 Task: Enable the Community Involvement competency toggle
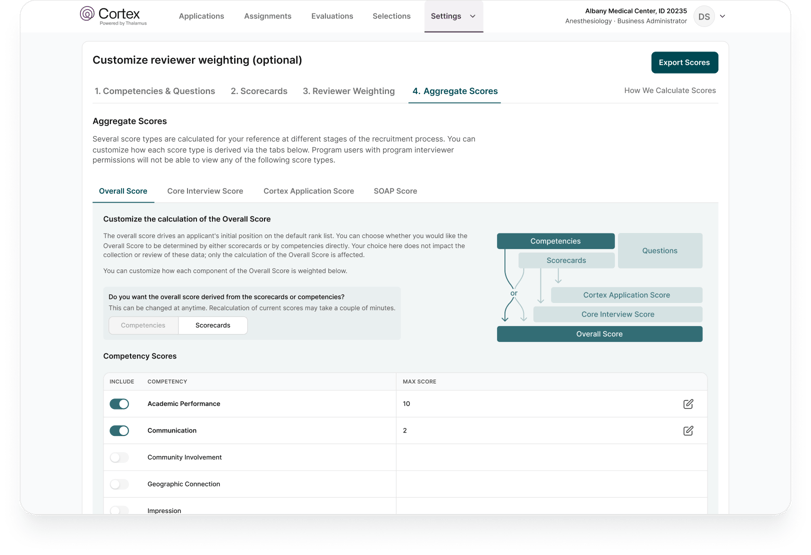(119, 458)
